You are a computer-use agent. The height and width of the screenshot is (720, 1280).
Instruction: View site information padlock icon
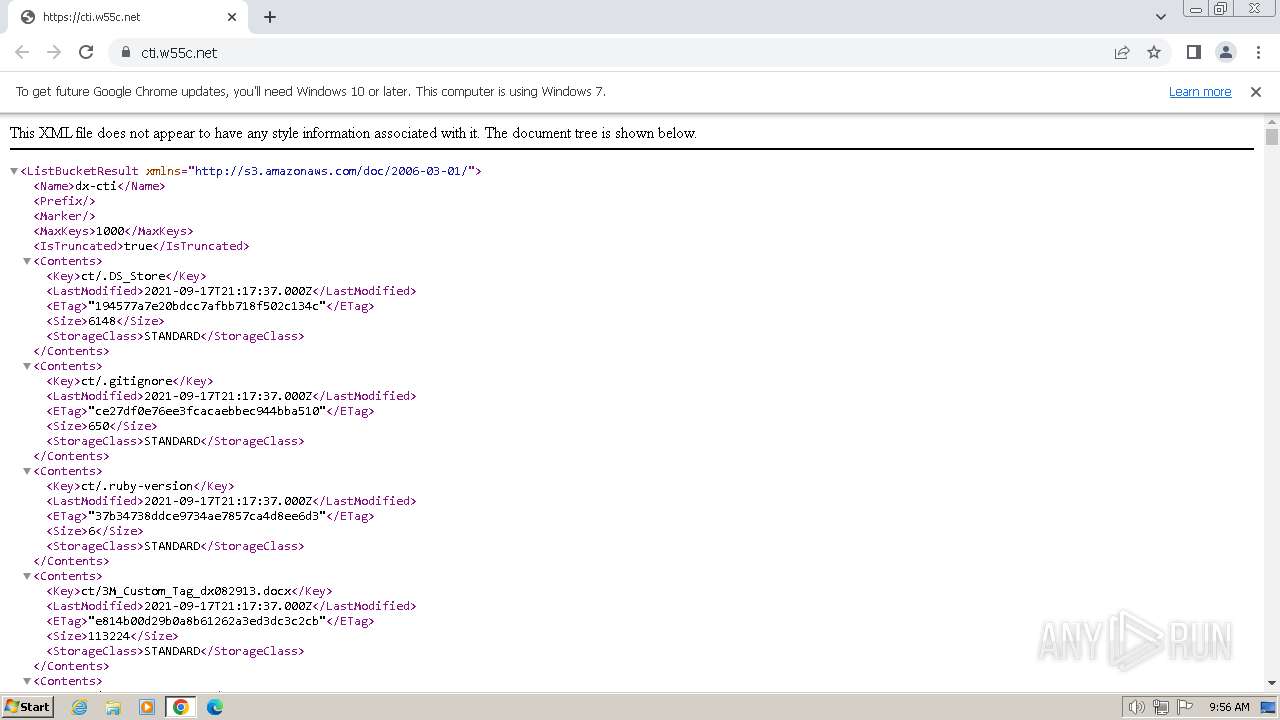click(125, 52)
